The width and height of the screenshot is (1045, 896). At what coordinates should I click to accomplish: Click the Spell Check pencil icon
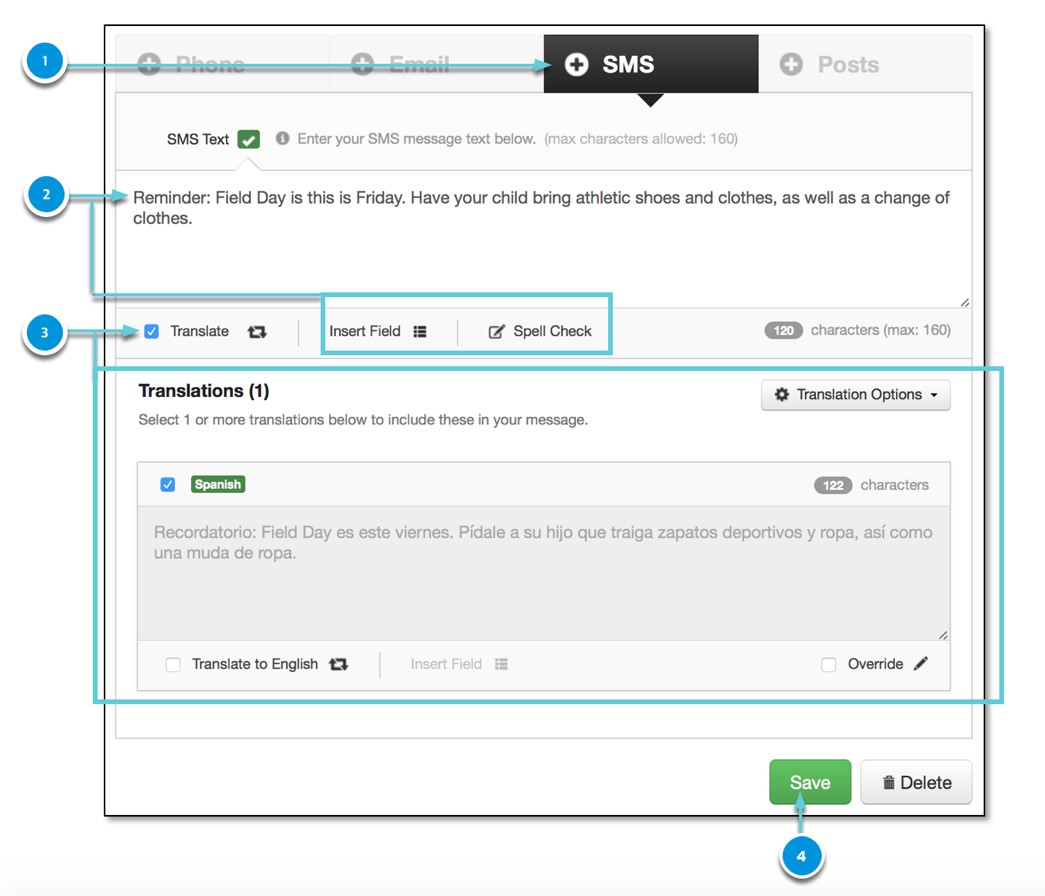pos(496,332)
